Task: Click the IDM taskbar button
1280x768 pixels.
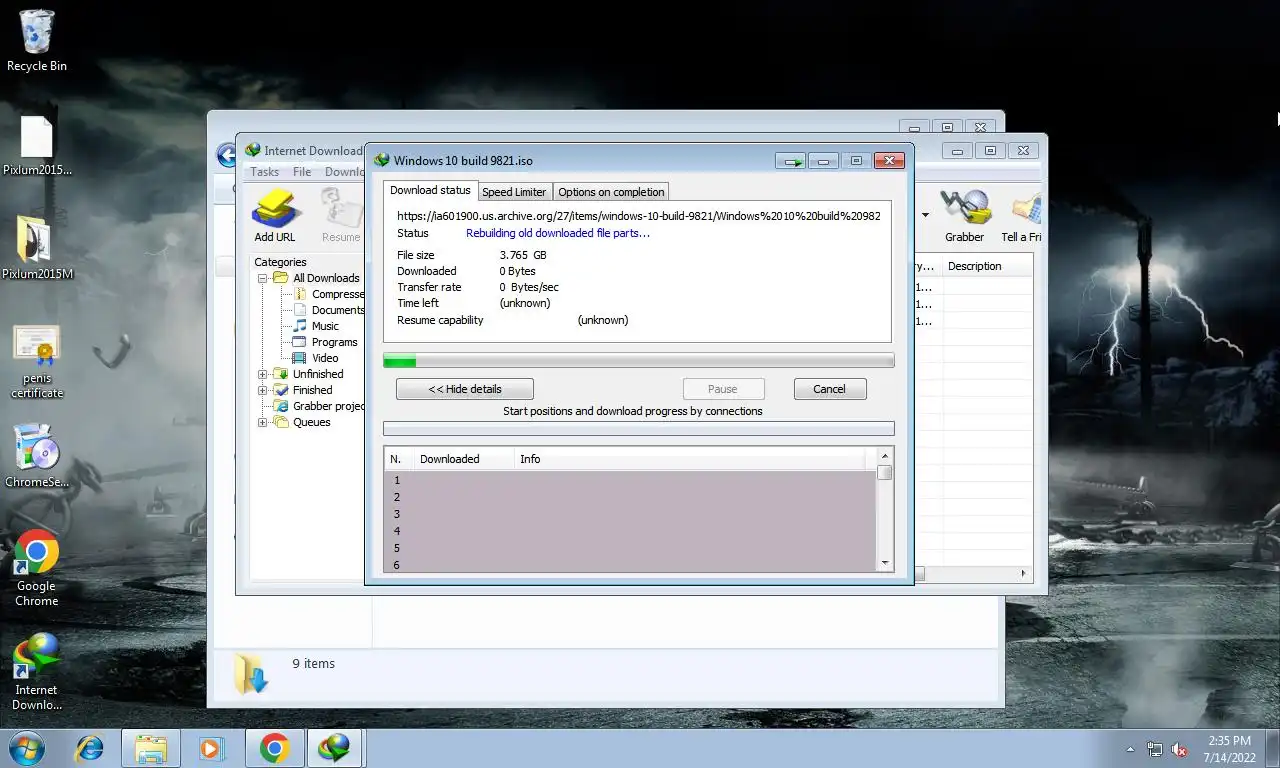Action: [x=334, y=748]
